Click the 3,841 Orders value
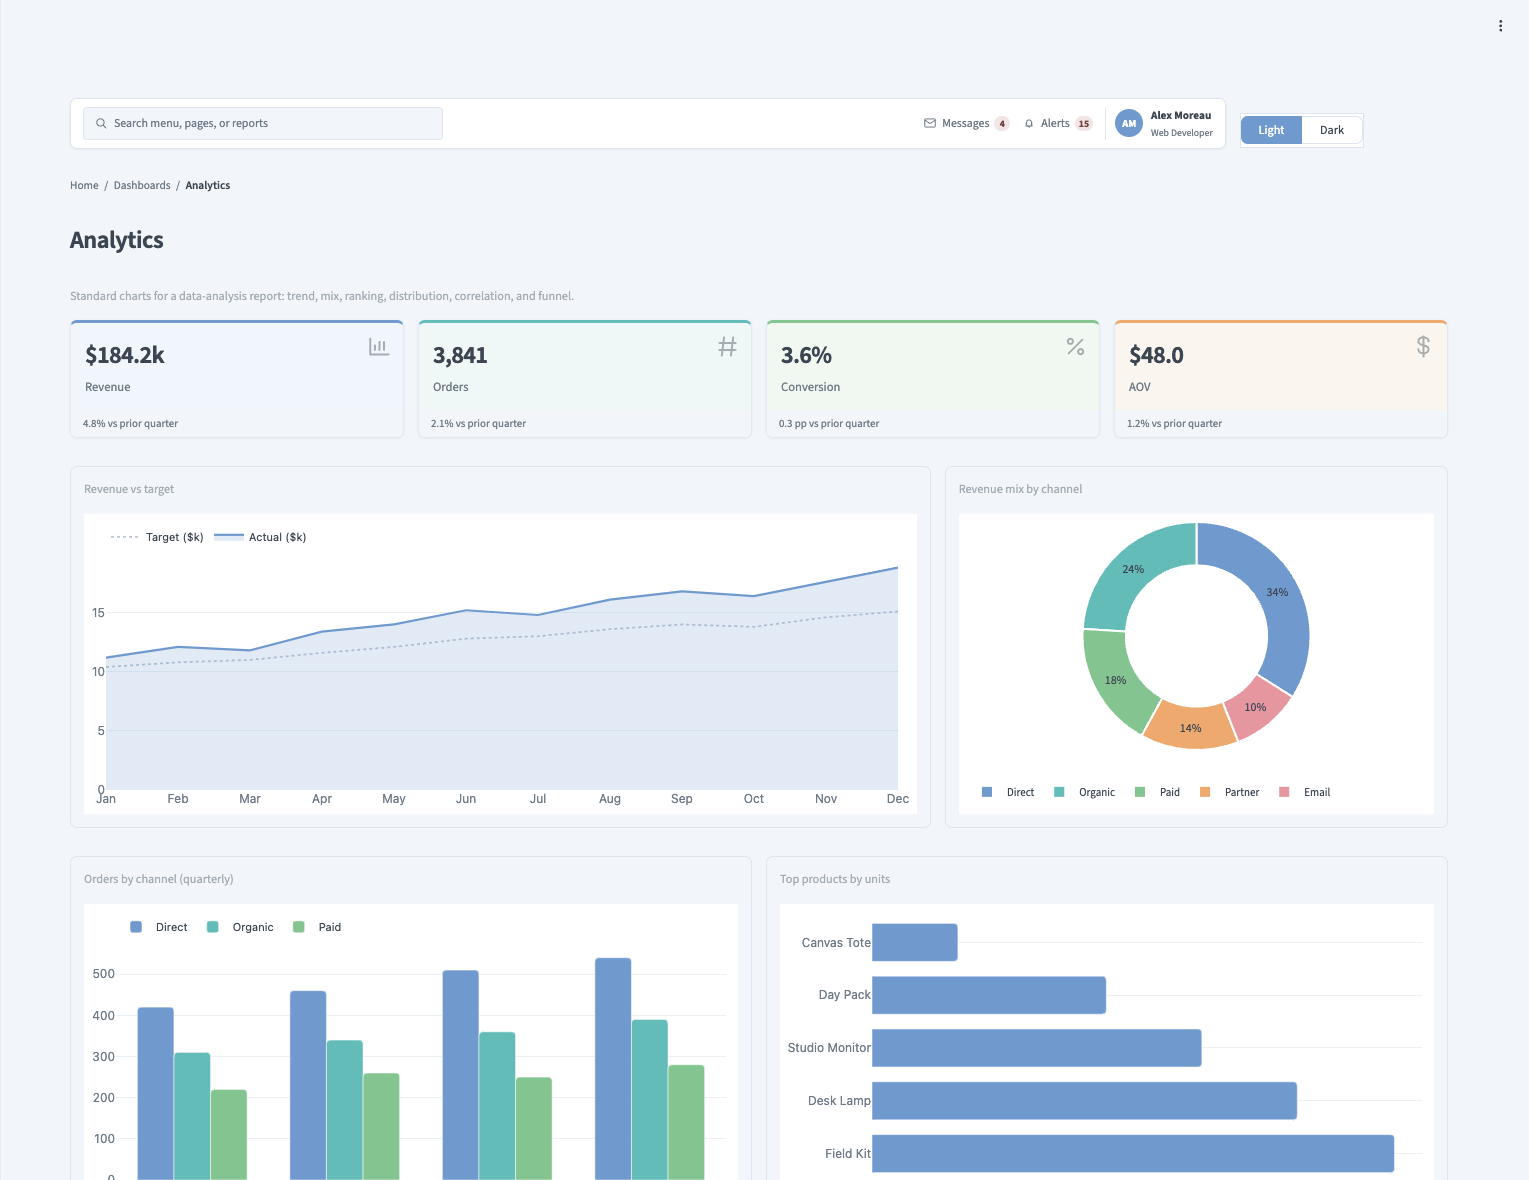1529x1180 pixels. tap(460, 355)
